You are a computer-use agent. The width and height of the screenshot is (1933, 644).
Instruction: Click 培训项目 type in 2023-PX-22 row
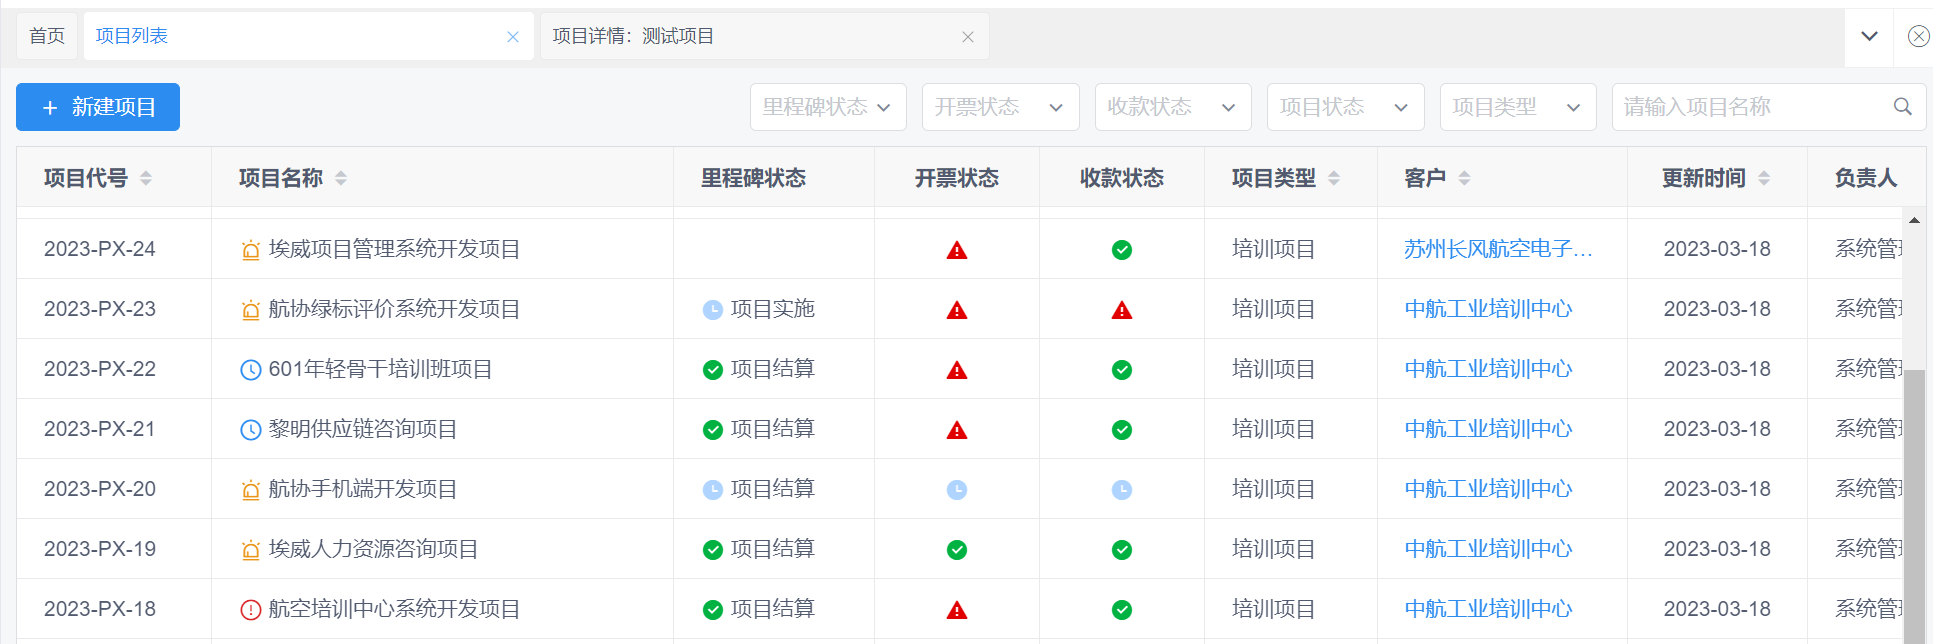point(1274,369)
